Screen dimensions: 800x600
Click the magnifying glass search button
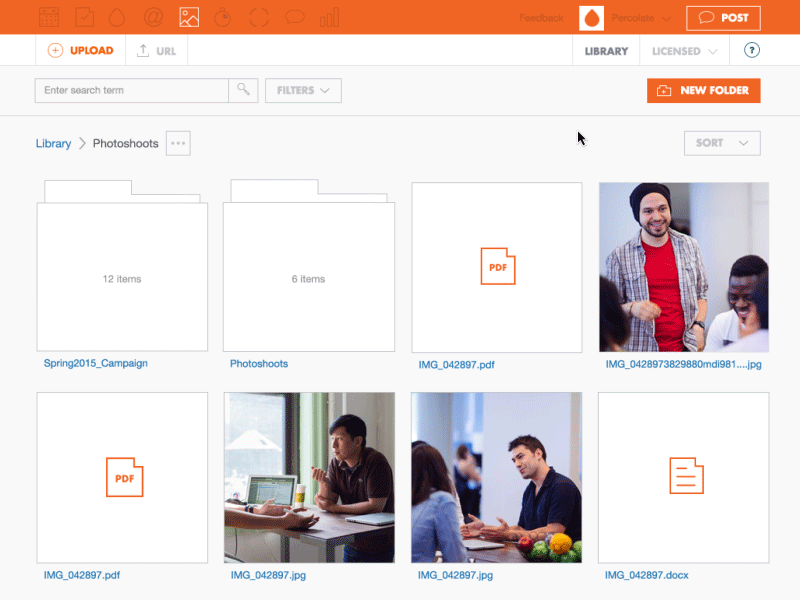click(x=243, y=90)
